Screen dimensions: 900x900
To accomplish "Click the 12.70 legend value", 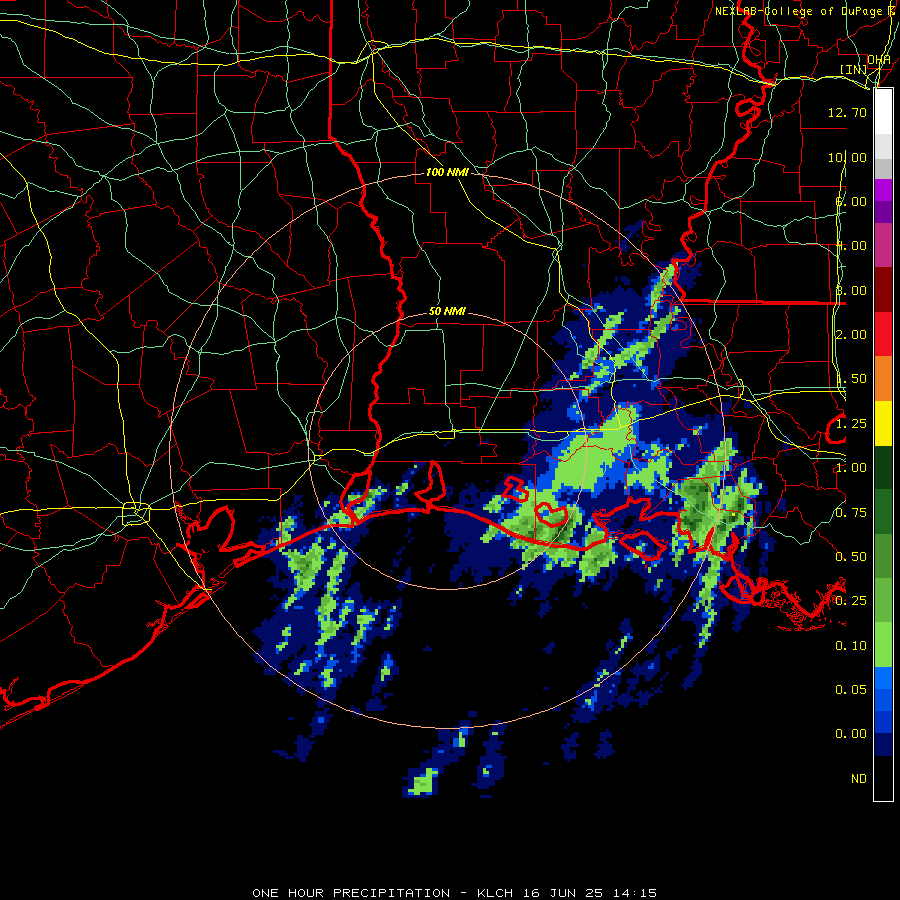I will pos(847,112).
